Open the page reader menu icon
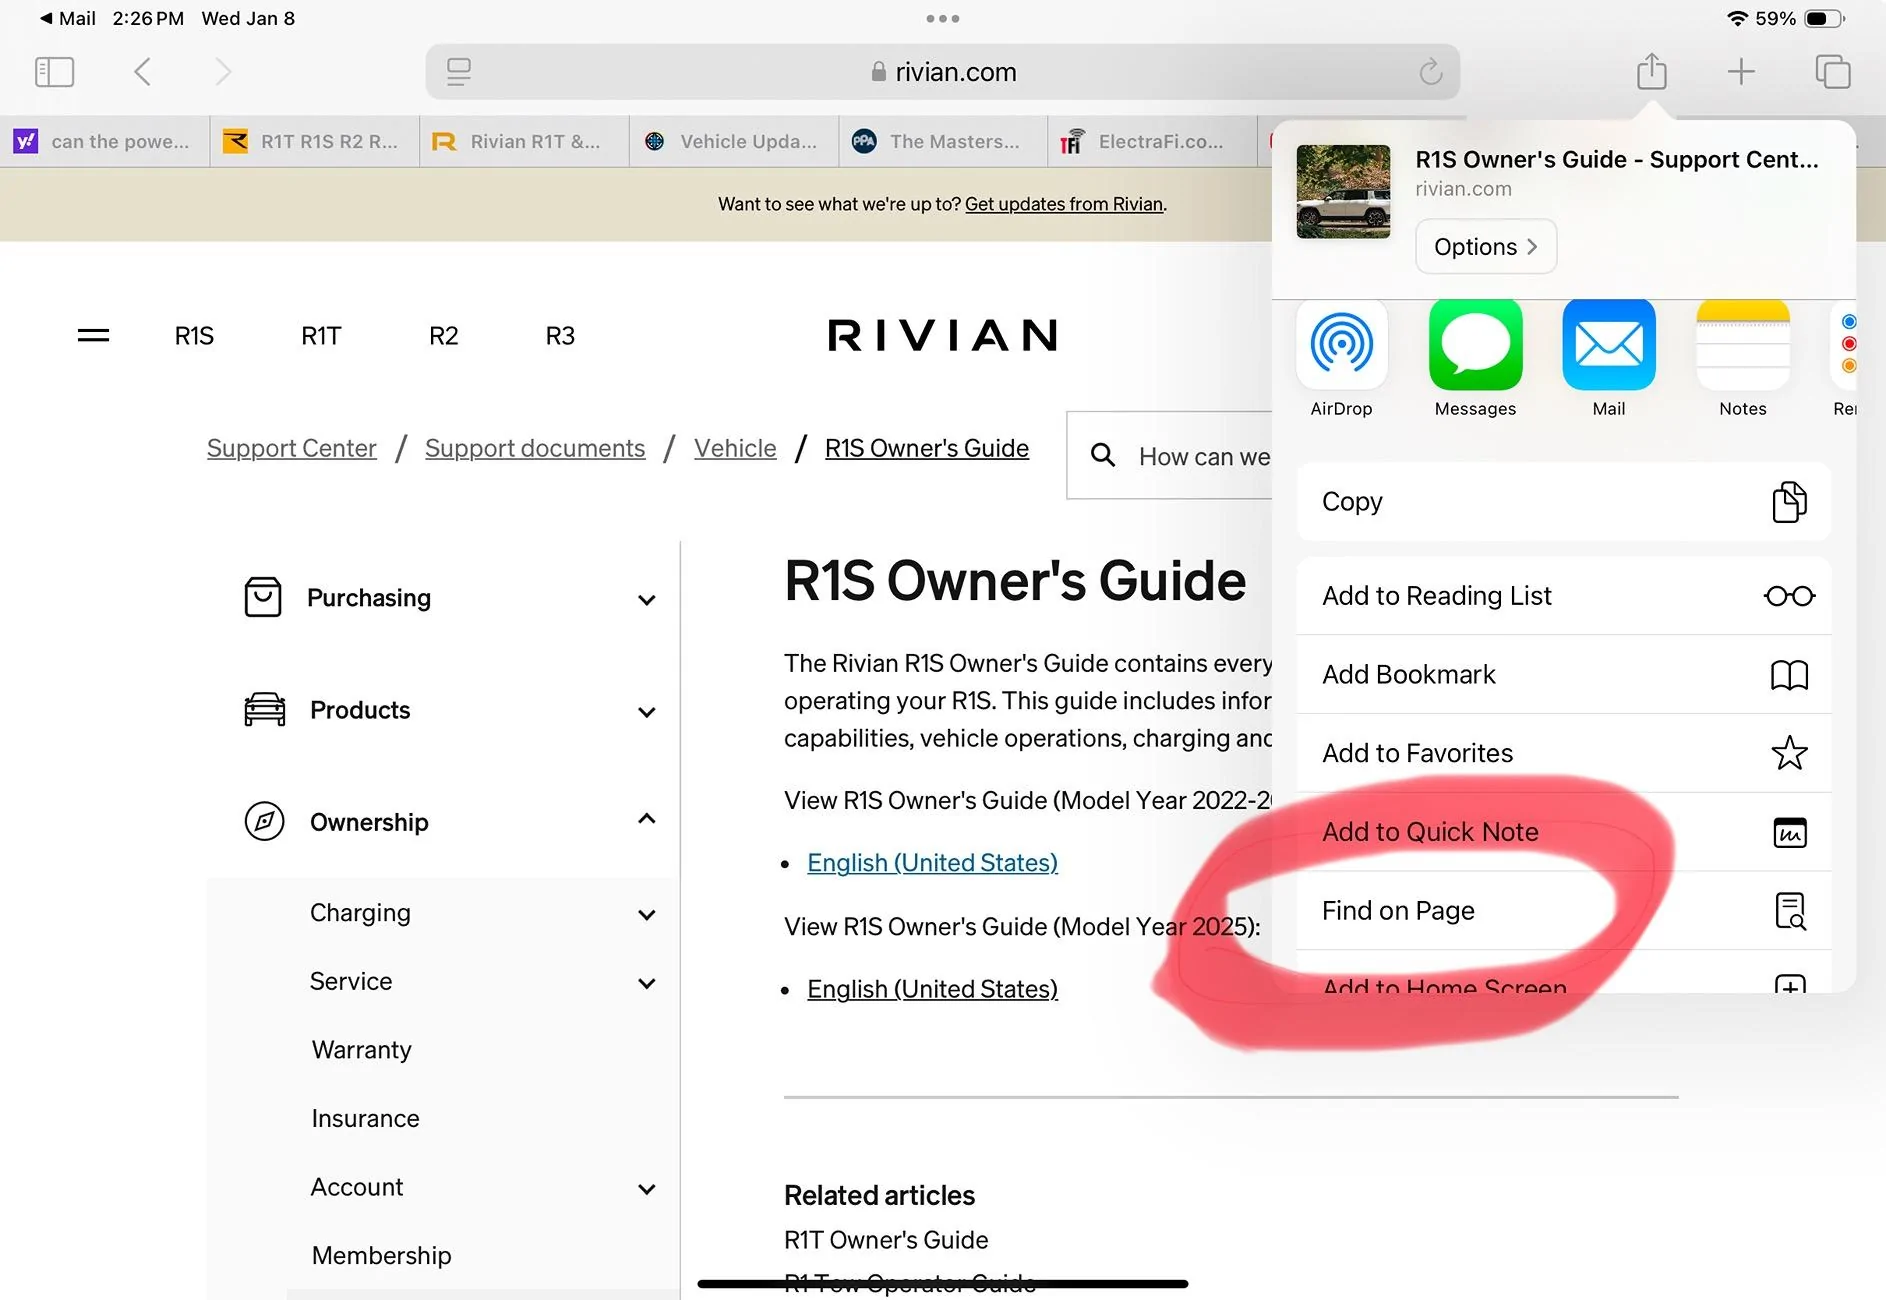This screenshot has width=1886, height=1300. pyautogui.click(x=459, y=72)
